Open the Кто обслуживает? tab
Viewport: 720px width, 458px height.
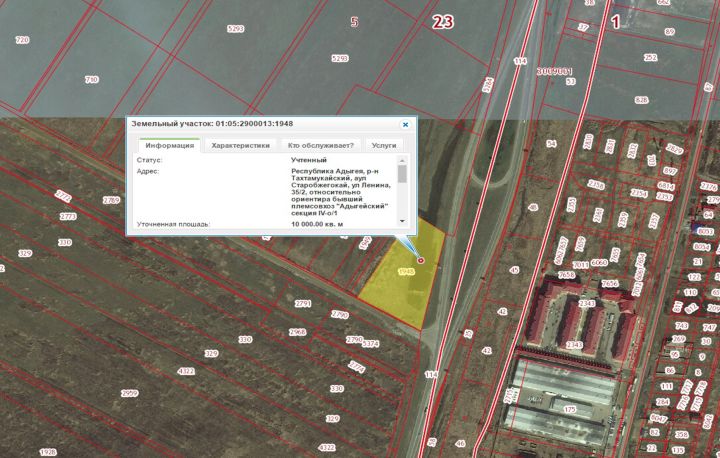click(x=321, y=146)
